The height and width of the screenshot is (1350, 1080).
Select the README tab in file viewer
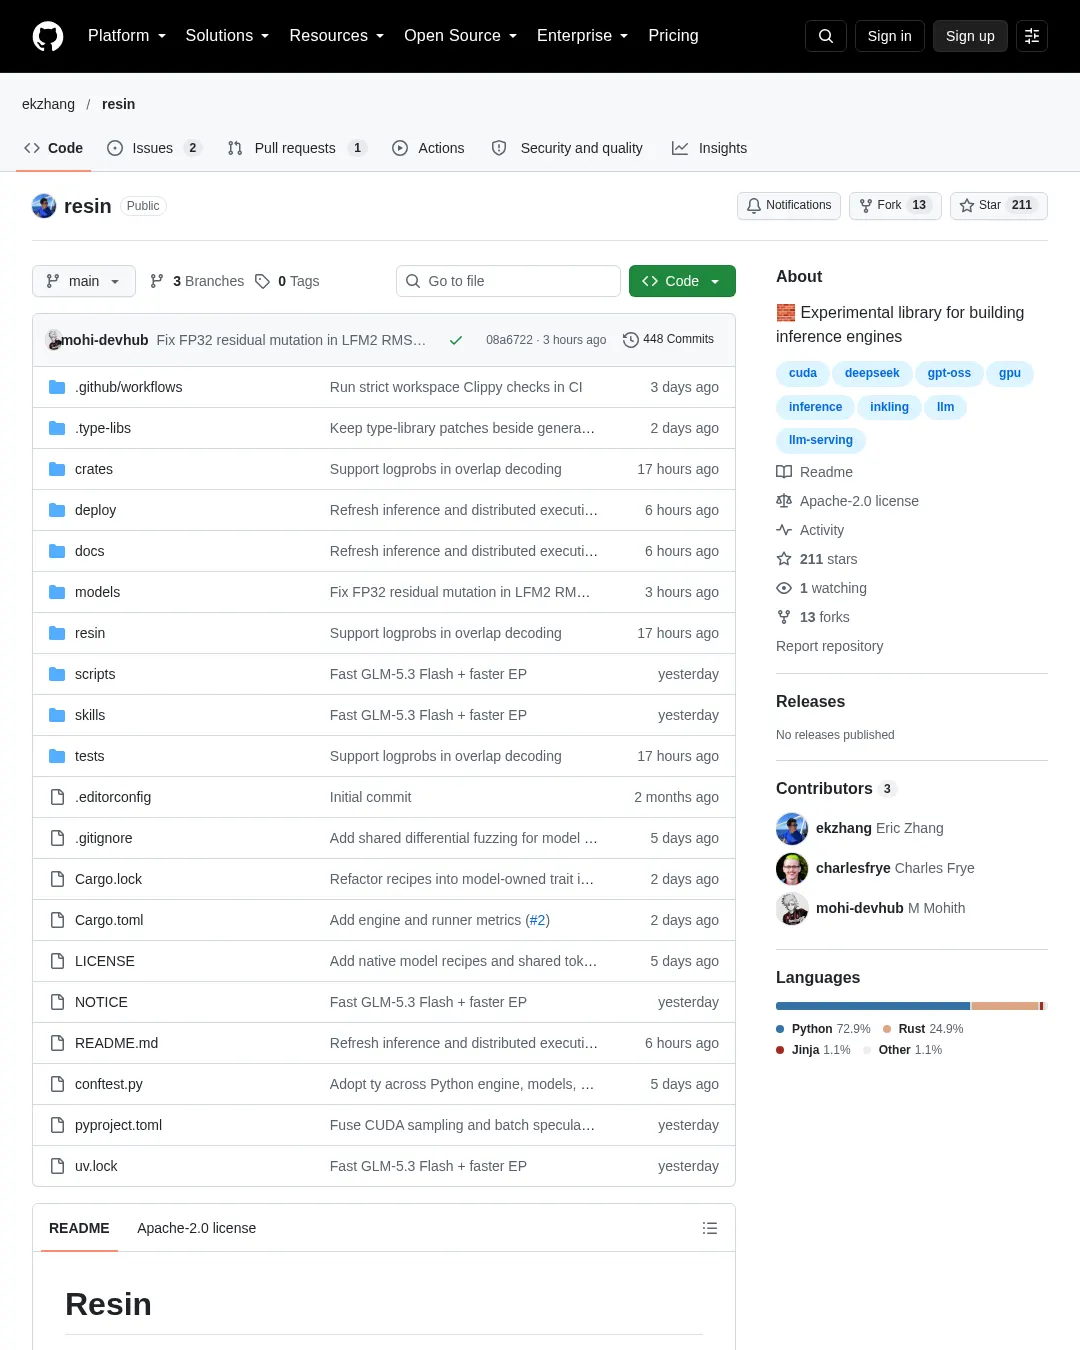pyautogui.click(x=79, y=1228)
